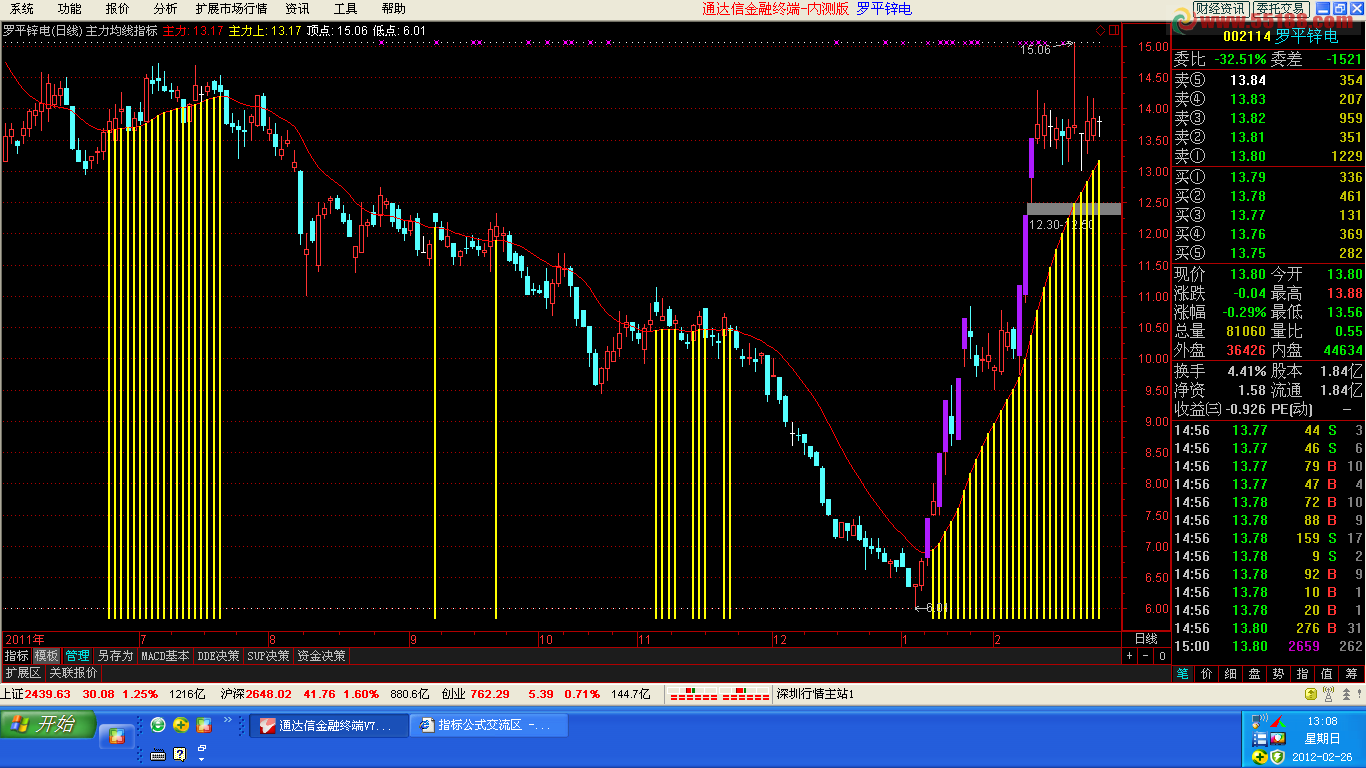This screenshot has height=768, width=1366.
Task: Open the 工具 menu
Action: pos(346,9)
